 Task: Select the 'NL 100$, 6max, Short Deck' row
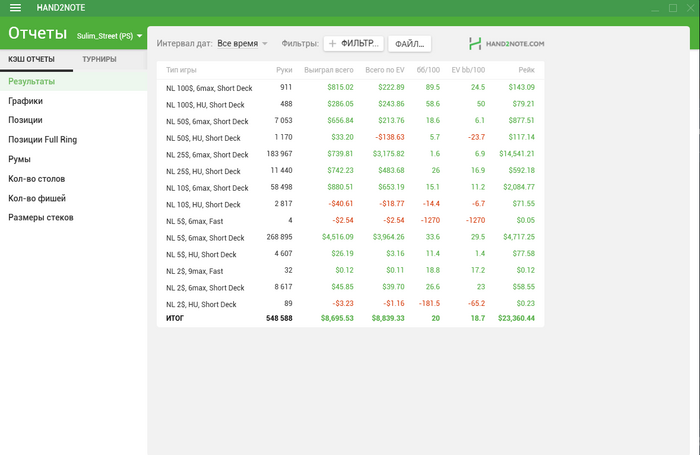point(350,88)
